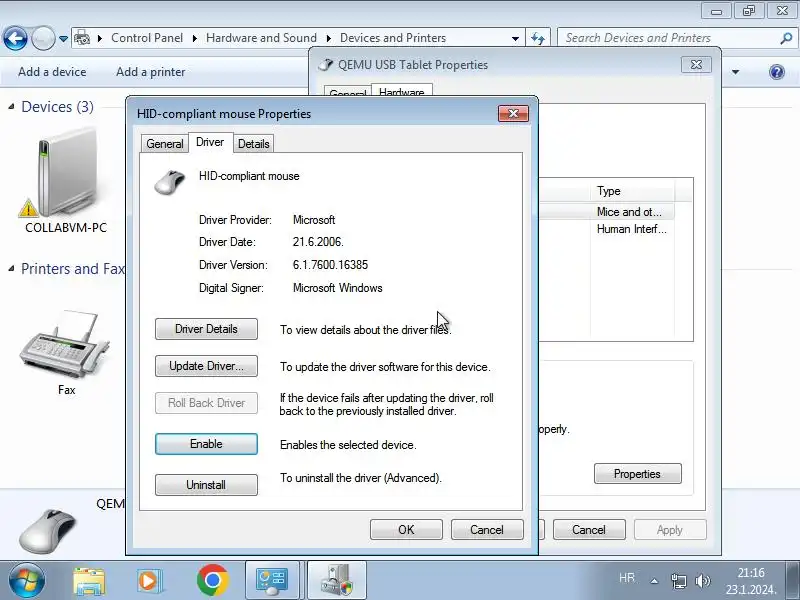Show hidden tray icons arrow
Viewport: 800px width, 600px height.
point(654,581)
